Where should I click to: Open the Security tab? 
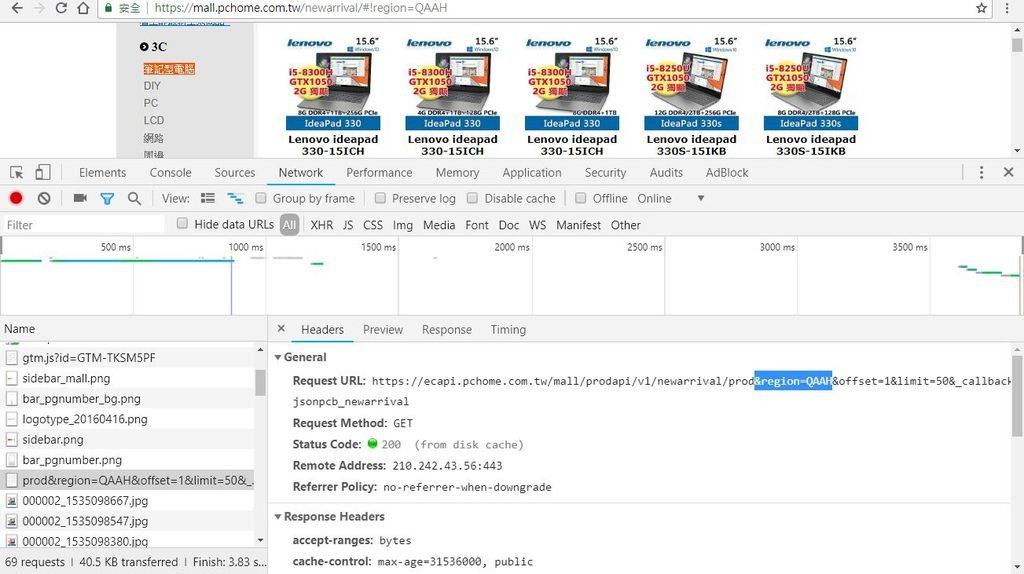point(605,172)
